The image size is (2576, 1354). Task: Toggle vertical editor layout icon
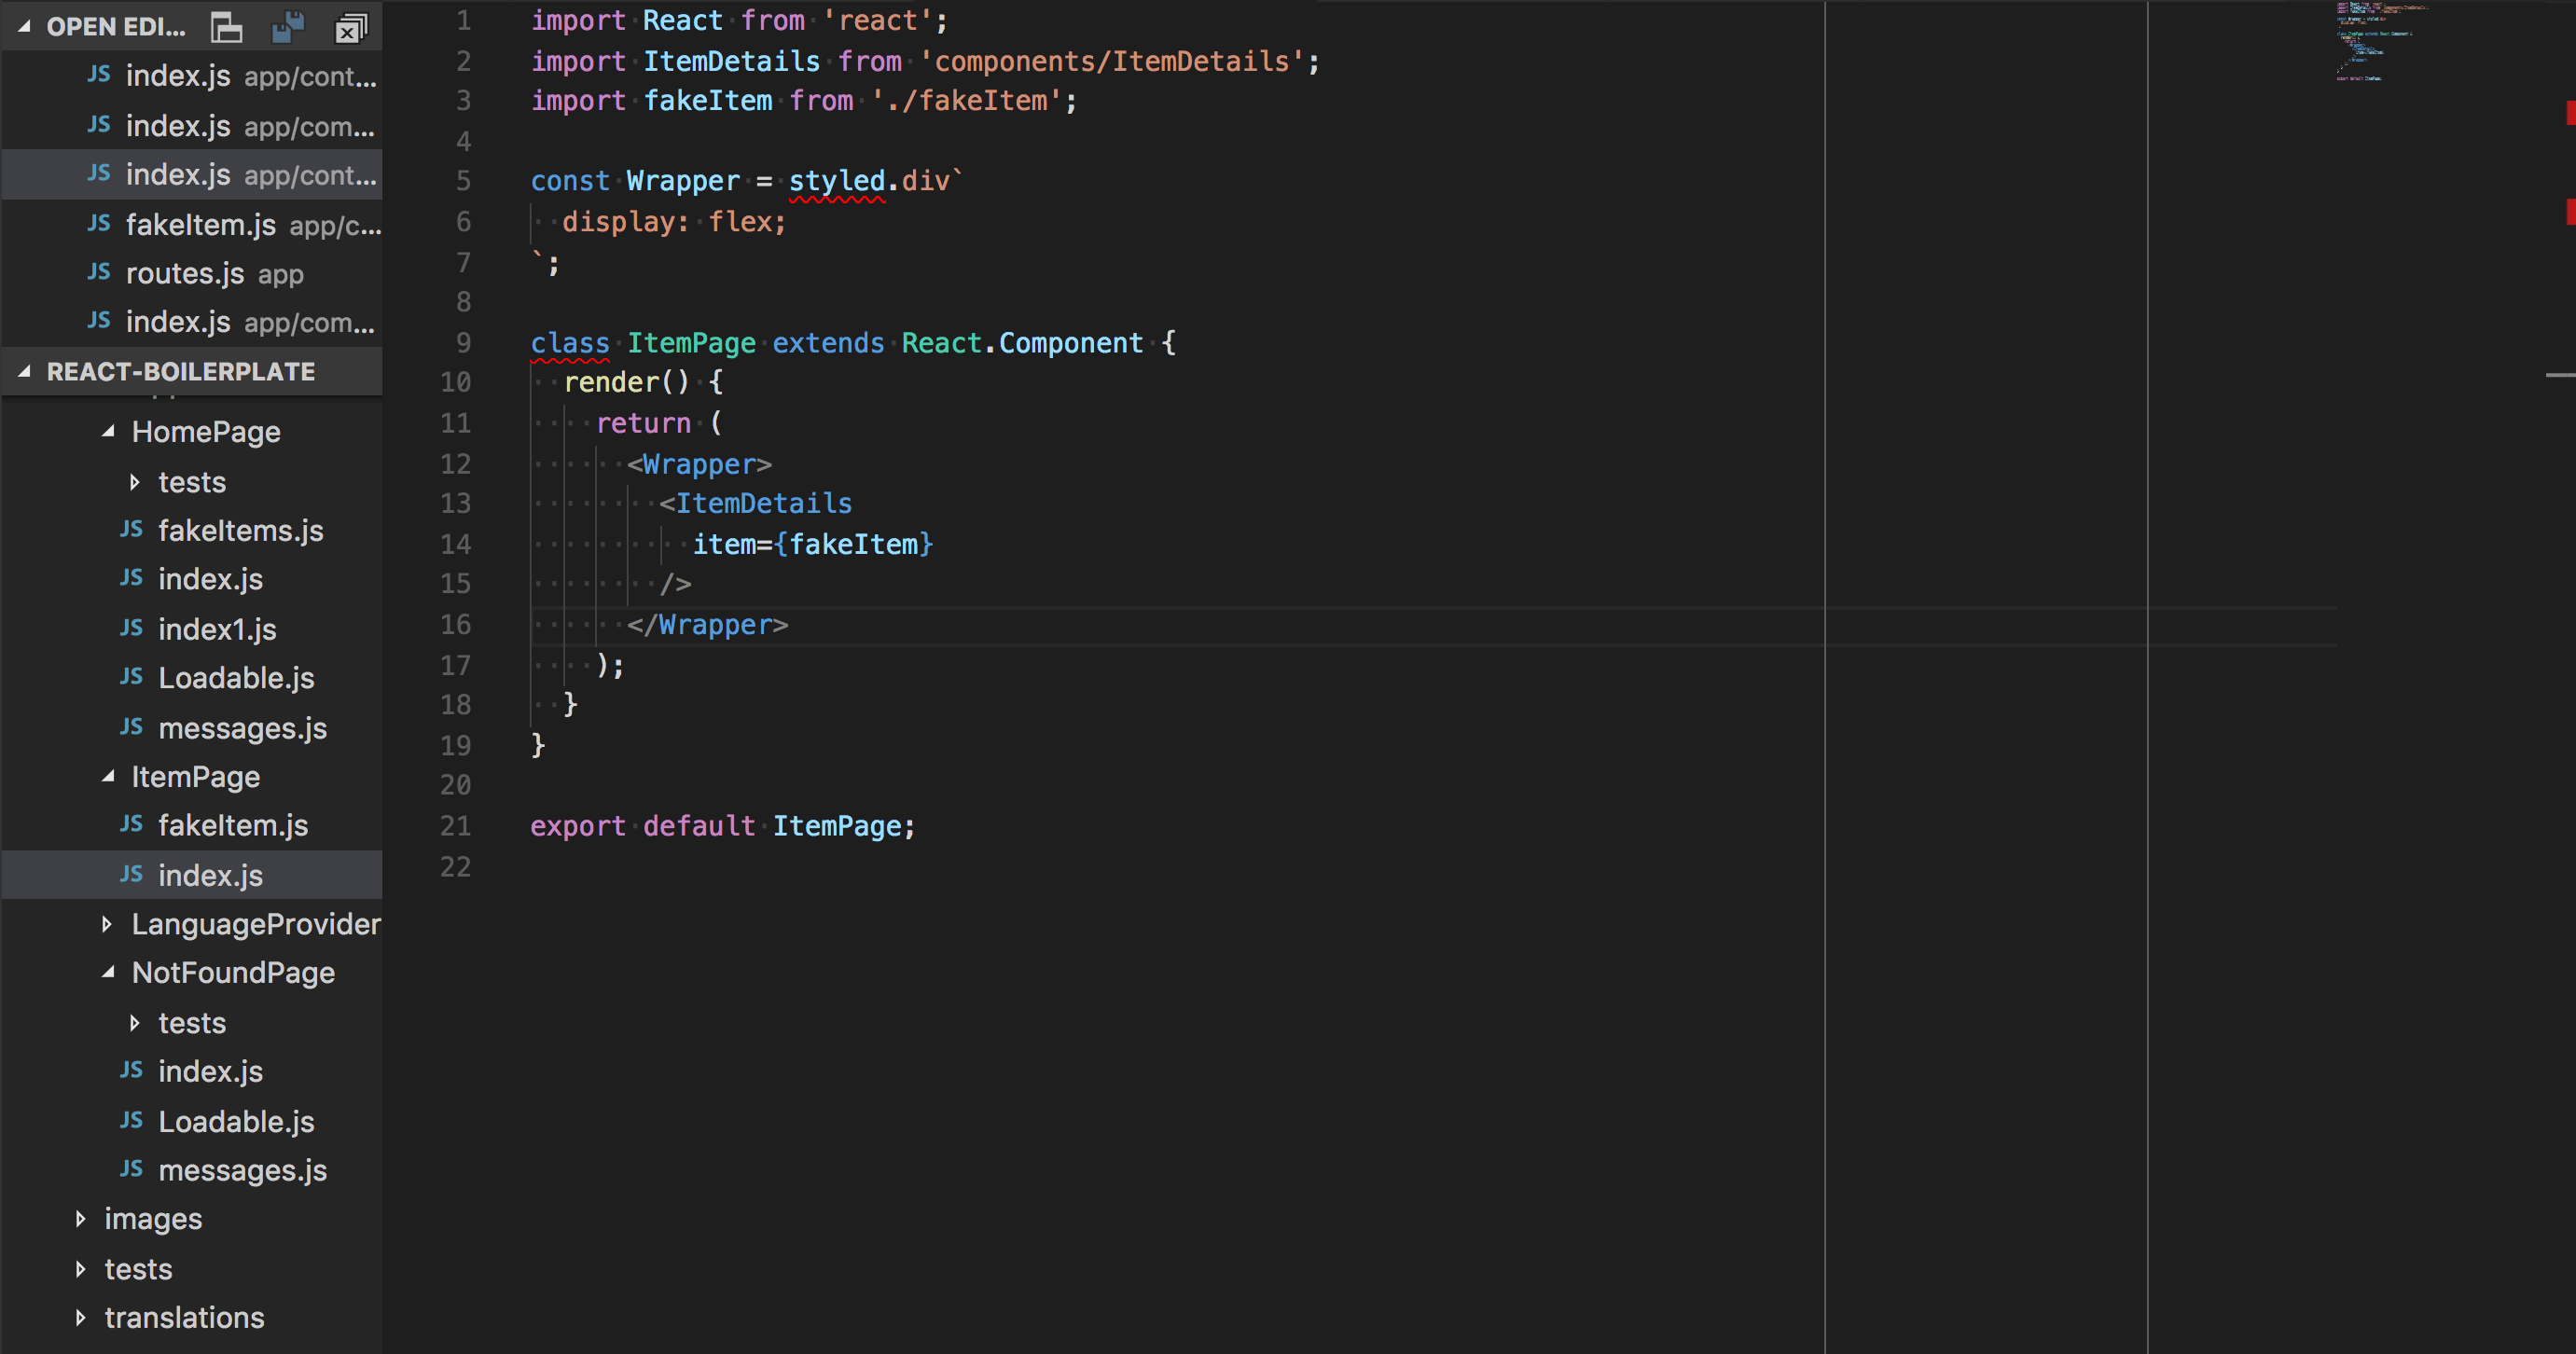coord(226,27)
